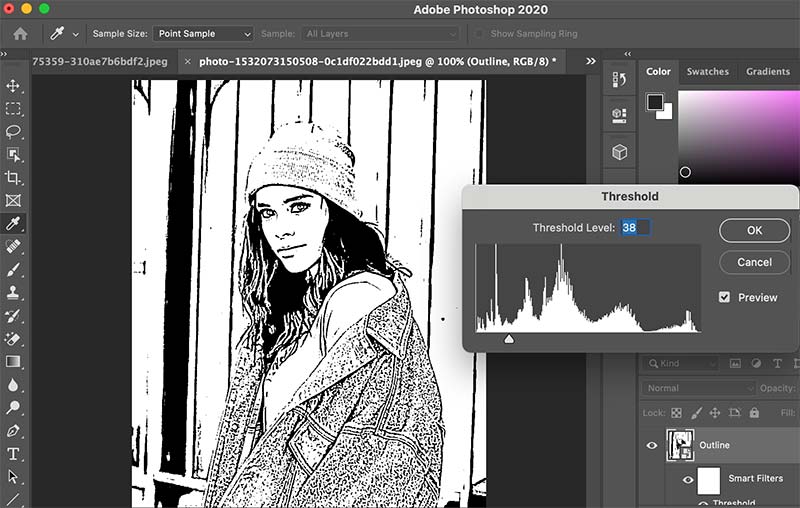Click the Outline layer thumbnail
This screenshot has height=508, width=800.
(x=680, y=445)
